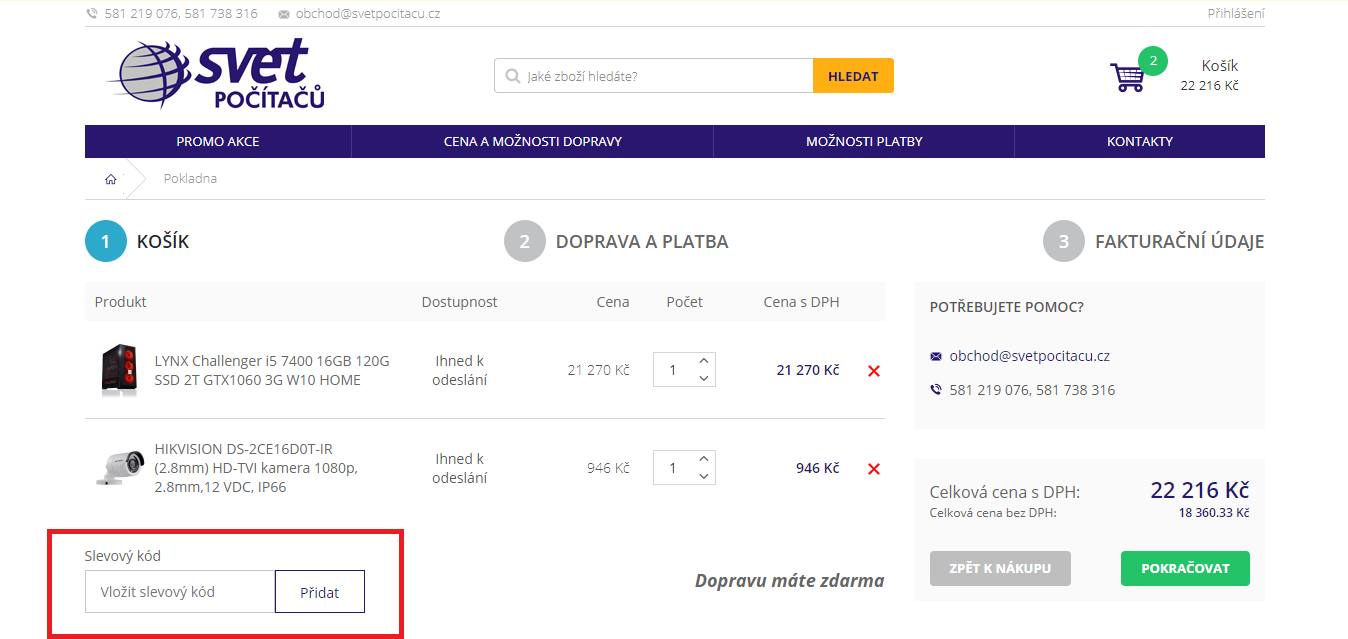Click the home breadcrumb icon

(x=110, y=179)
